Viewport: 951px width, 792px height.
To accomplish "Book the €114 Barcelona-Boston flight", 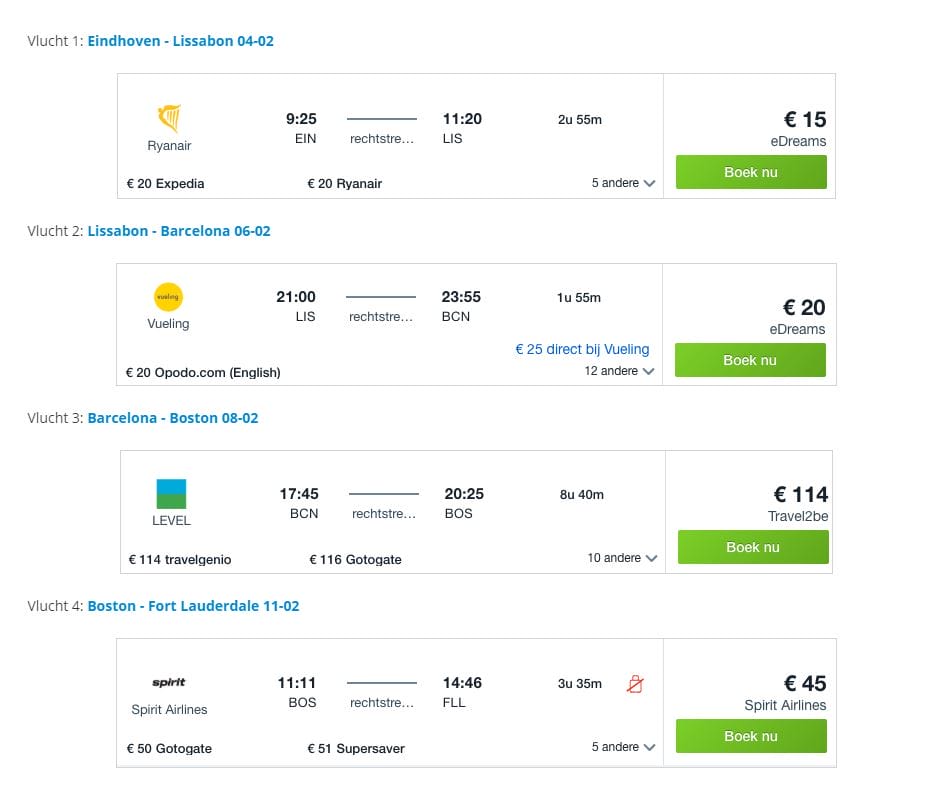I will tap(753, 547).
